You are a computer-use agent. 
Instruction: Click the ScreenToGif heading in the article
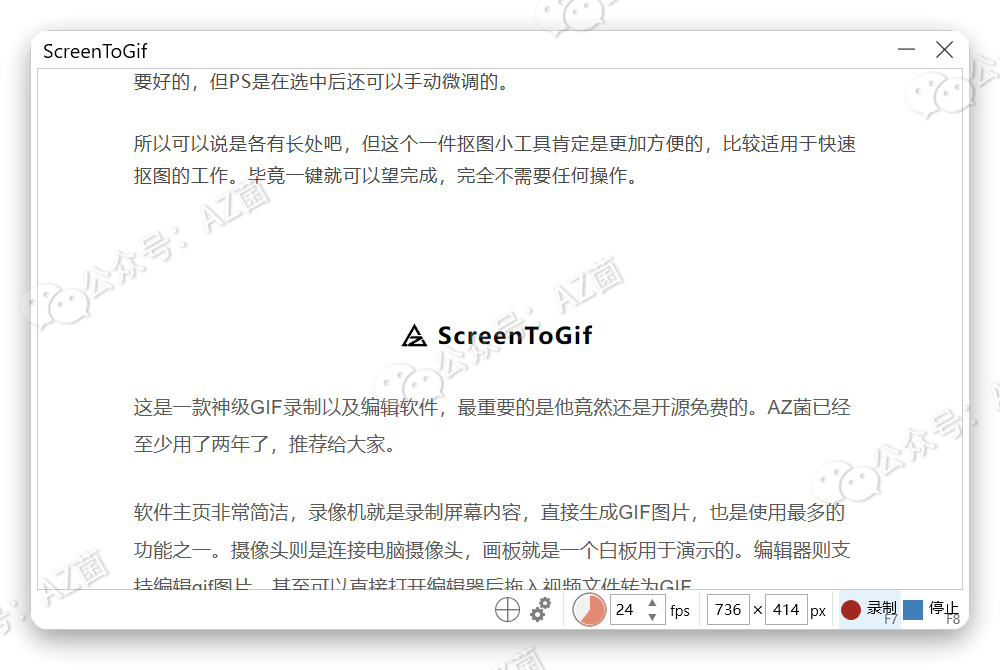pos(515,336)
